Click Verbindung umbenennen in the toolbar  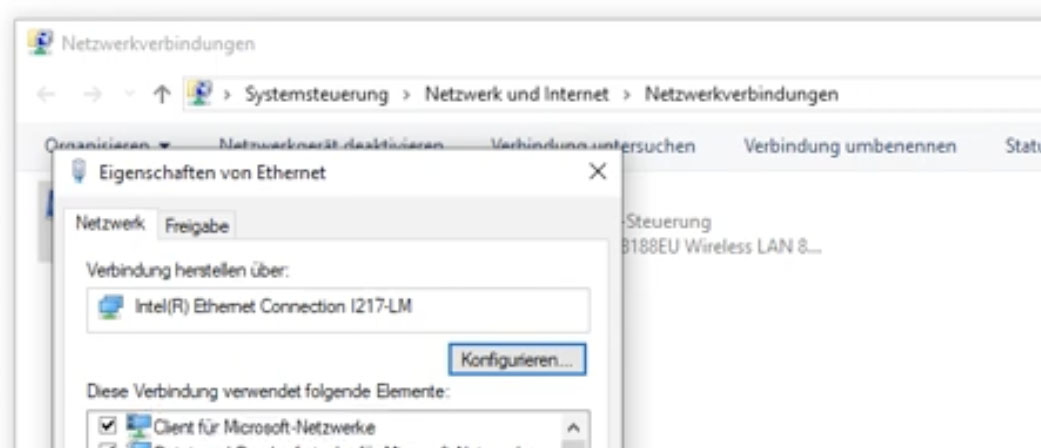tap(850, 145)
